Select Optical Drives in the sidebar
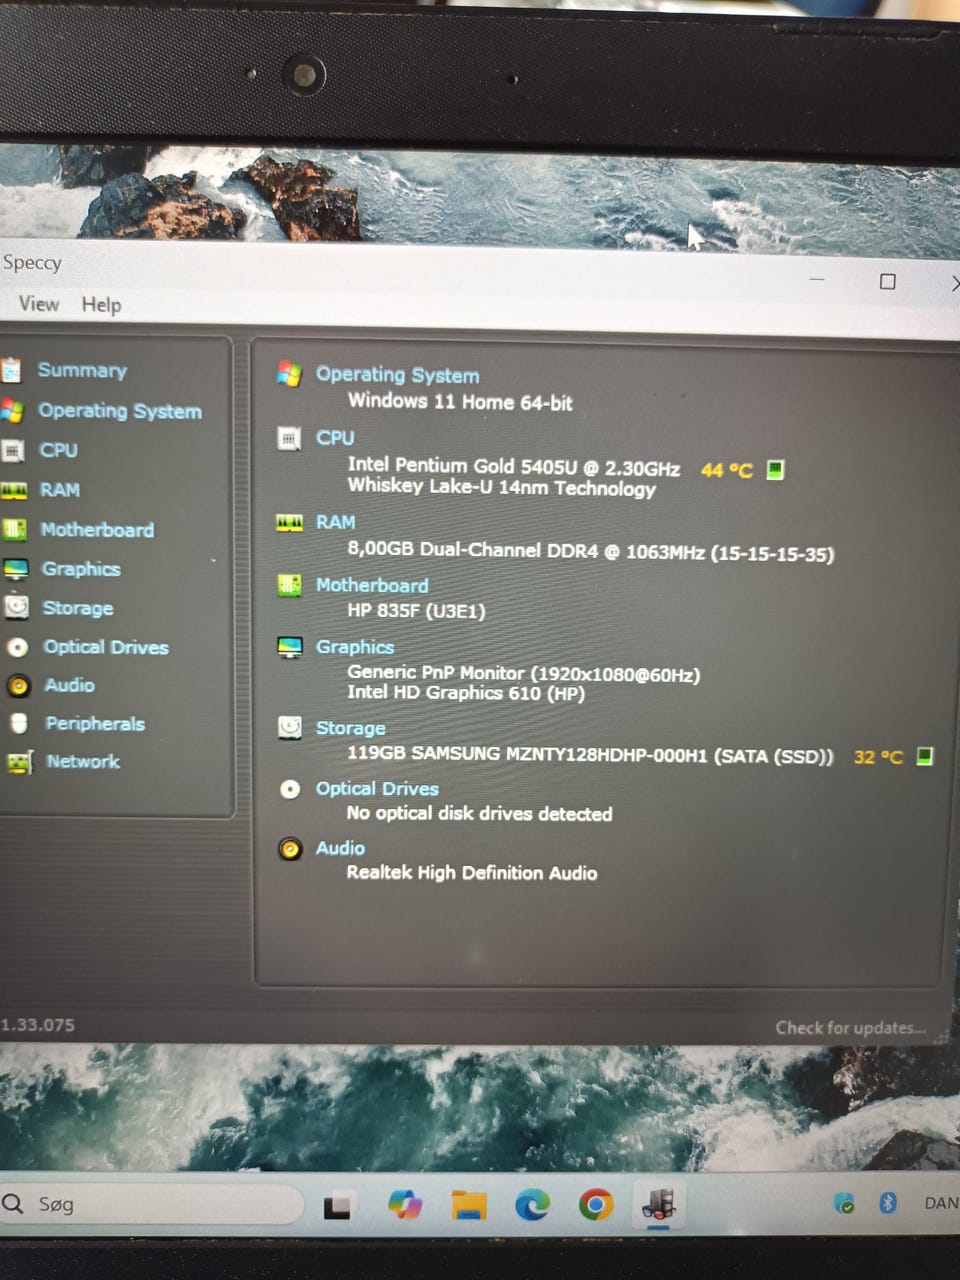Image resolution: width=960 pixels, height=1280 pixels. pos(106,647)
